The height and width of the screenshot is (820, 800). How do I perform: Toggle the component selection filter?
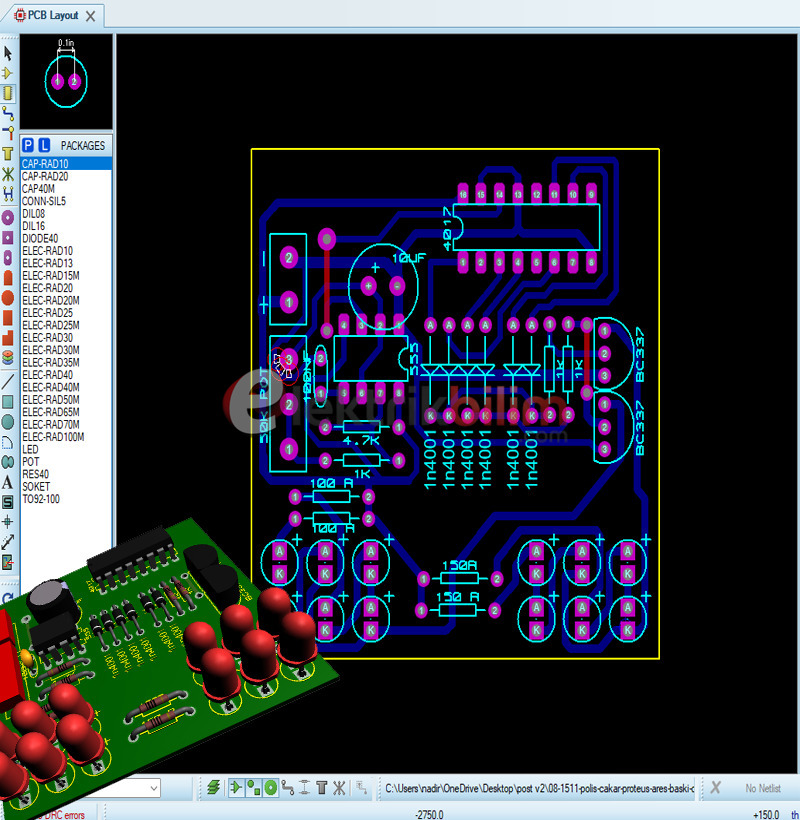point(236,788)
